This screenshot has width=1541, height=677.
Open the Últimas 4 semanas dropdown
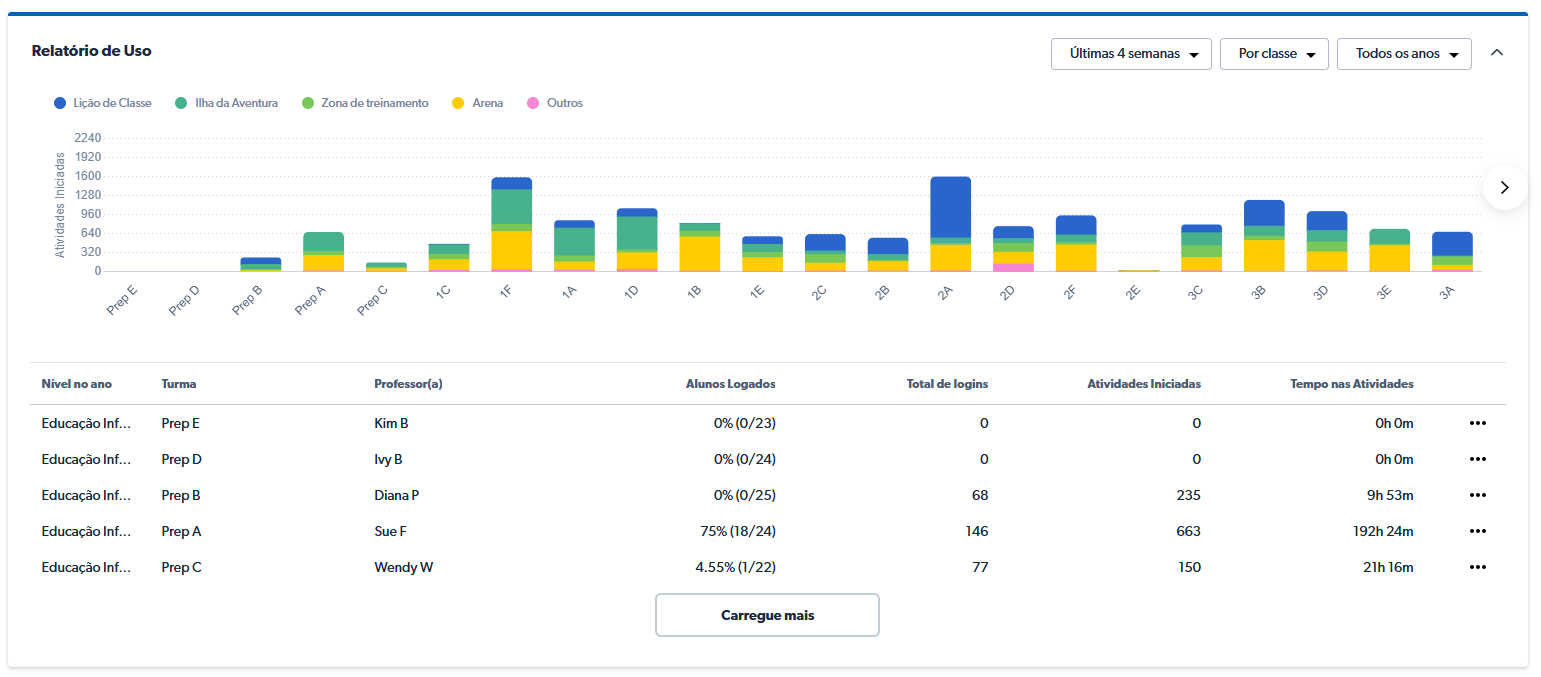tap(1131, 54)
